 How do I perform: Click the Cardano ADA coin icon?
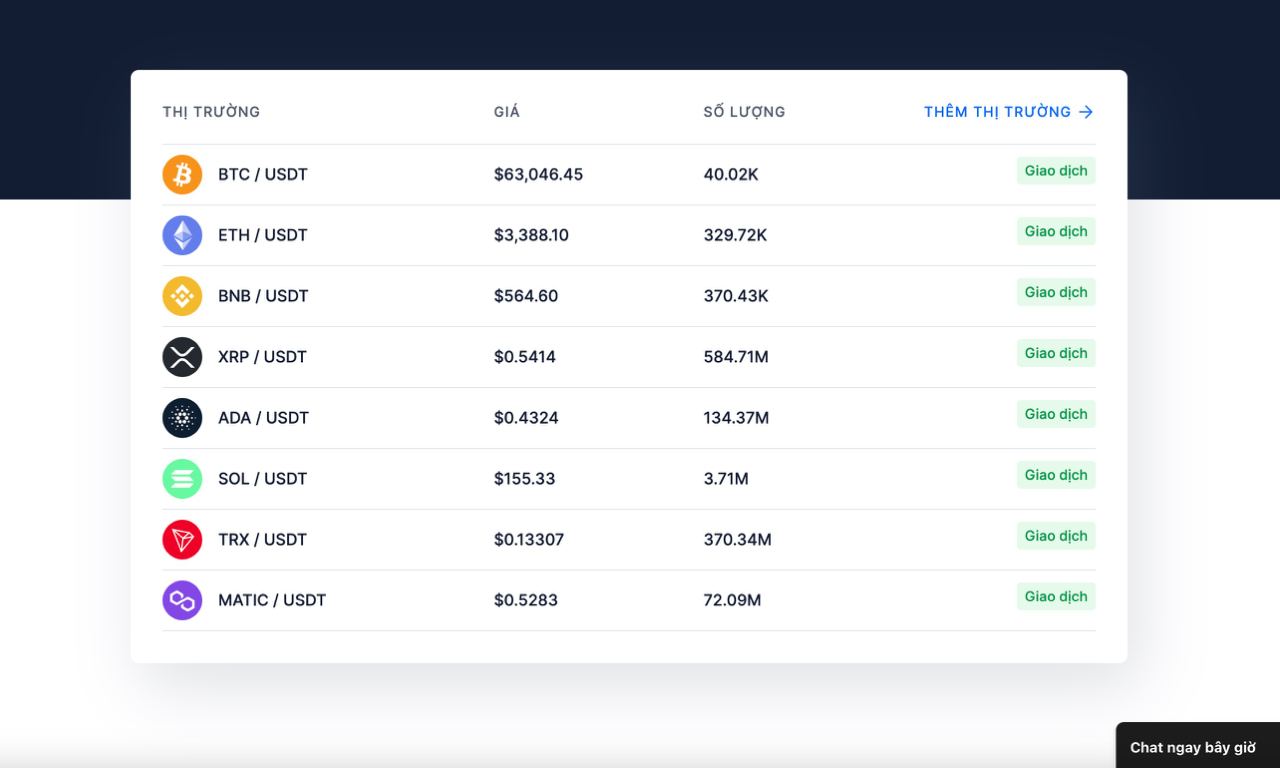tap(182, 418)
